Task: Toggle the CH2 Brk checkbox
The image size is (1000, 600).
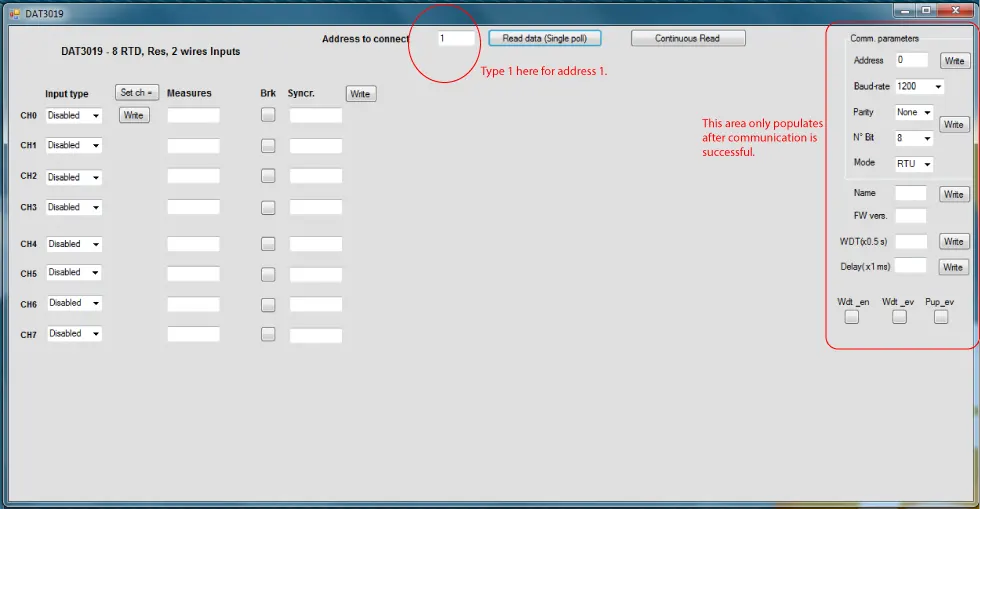Action: pos(268,176)
